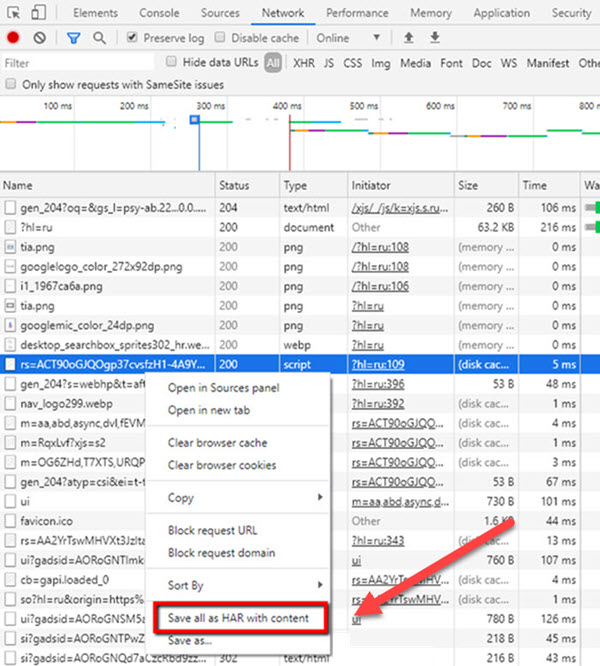The image size is (600, 666).
Task: Open the Performance tab
Action: point(357,13)
